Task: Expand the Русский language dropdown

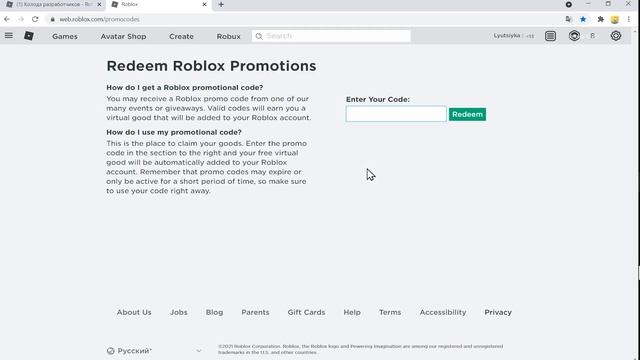Action: coord(154,351)
